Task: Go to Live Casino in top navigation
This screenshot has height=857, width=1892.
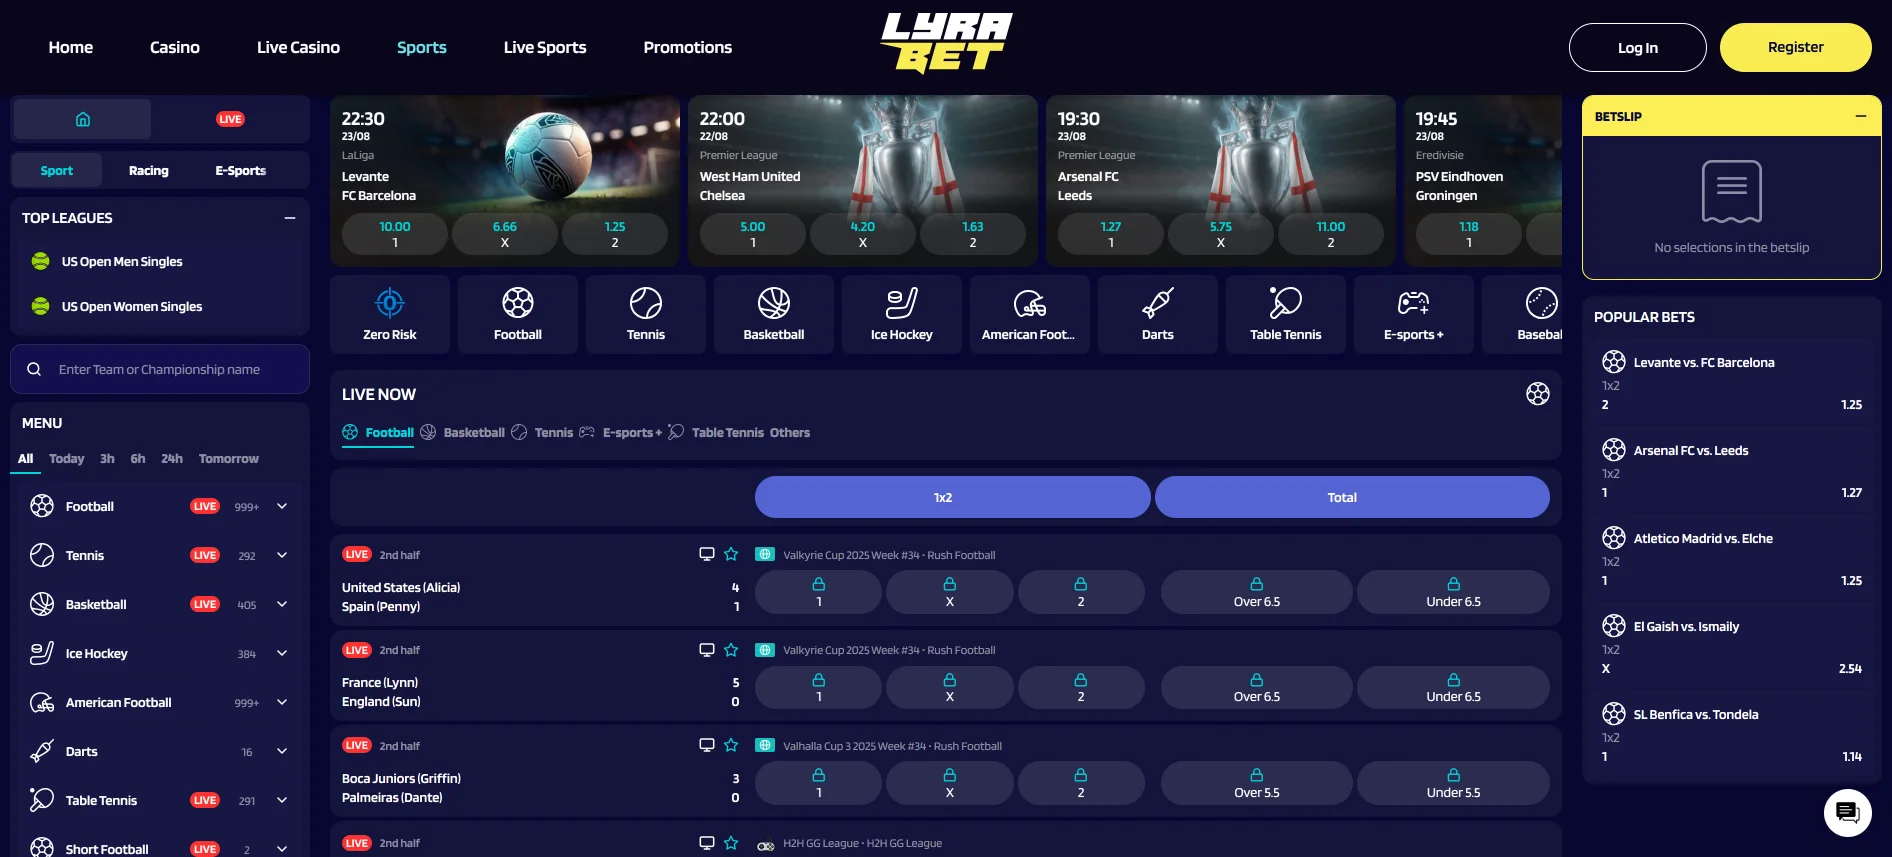Action: [298, 47]
